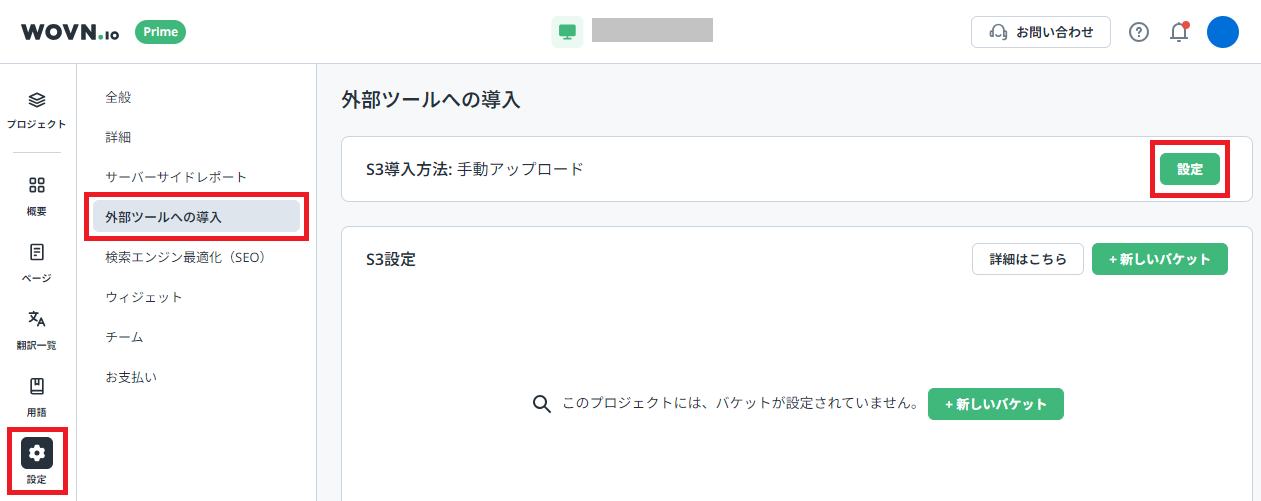Image resolution: width=1261 pixels, height=501 pixels.
Task: Open the Glossary (用語) book icon
Action: [x=37, y=386]
